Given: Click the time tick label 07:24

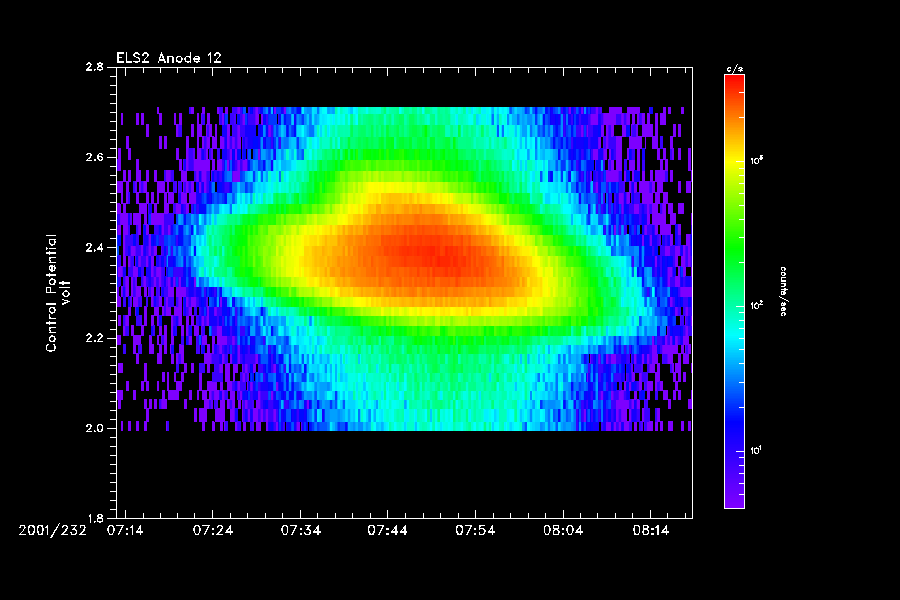Looking at the screenshot, I should point(213,531).
